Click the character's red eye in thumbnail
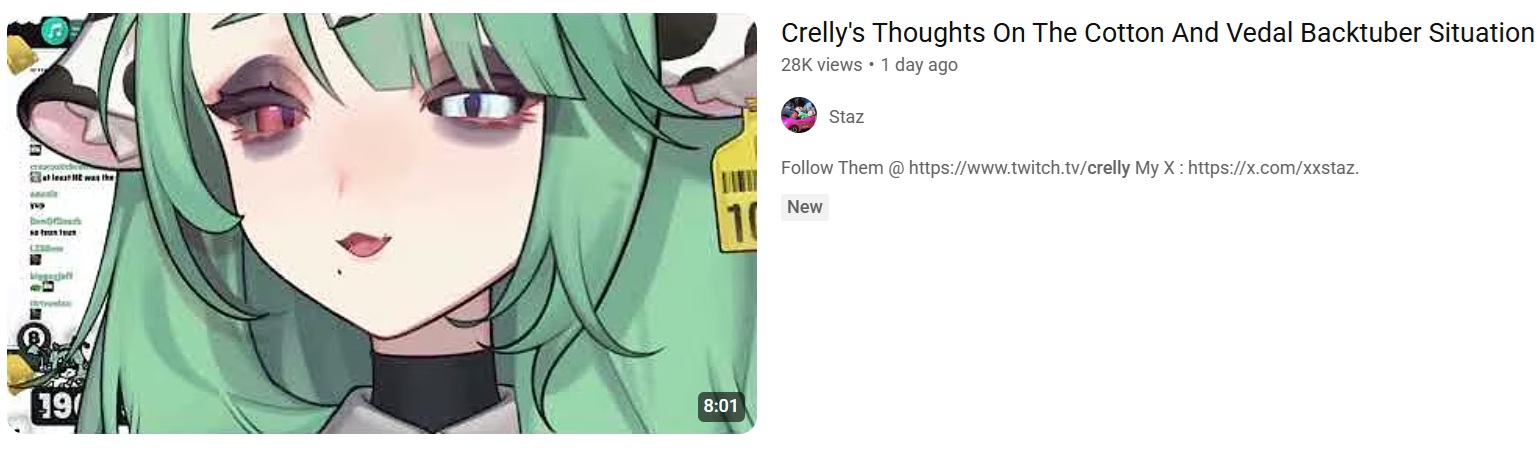Viewport: 1537px width, 451px height. point(268,117)
